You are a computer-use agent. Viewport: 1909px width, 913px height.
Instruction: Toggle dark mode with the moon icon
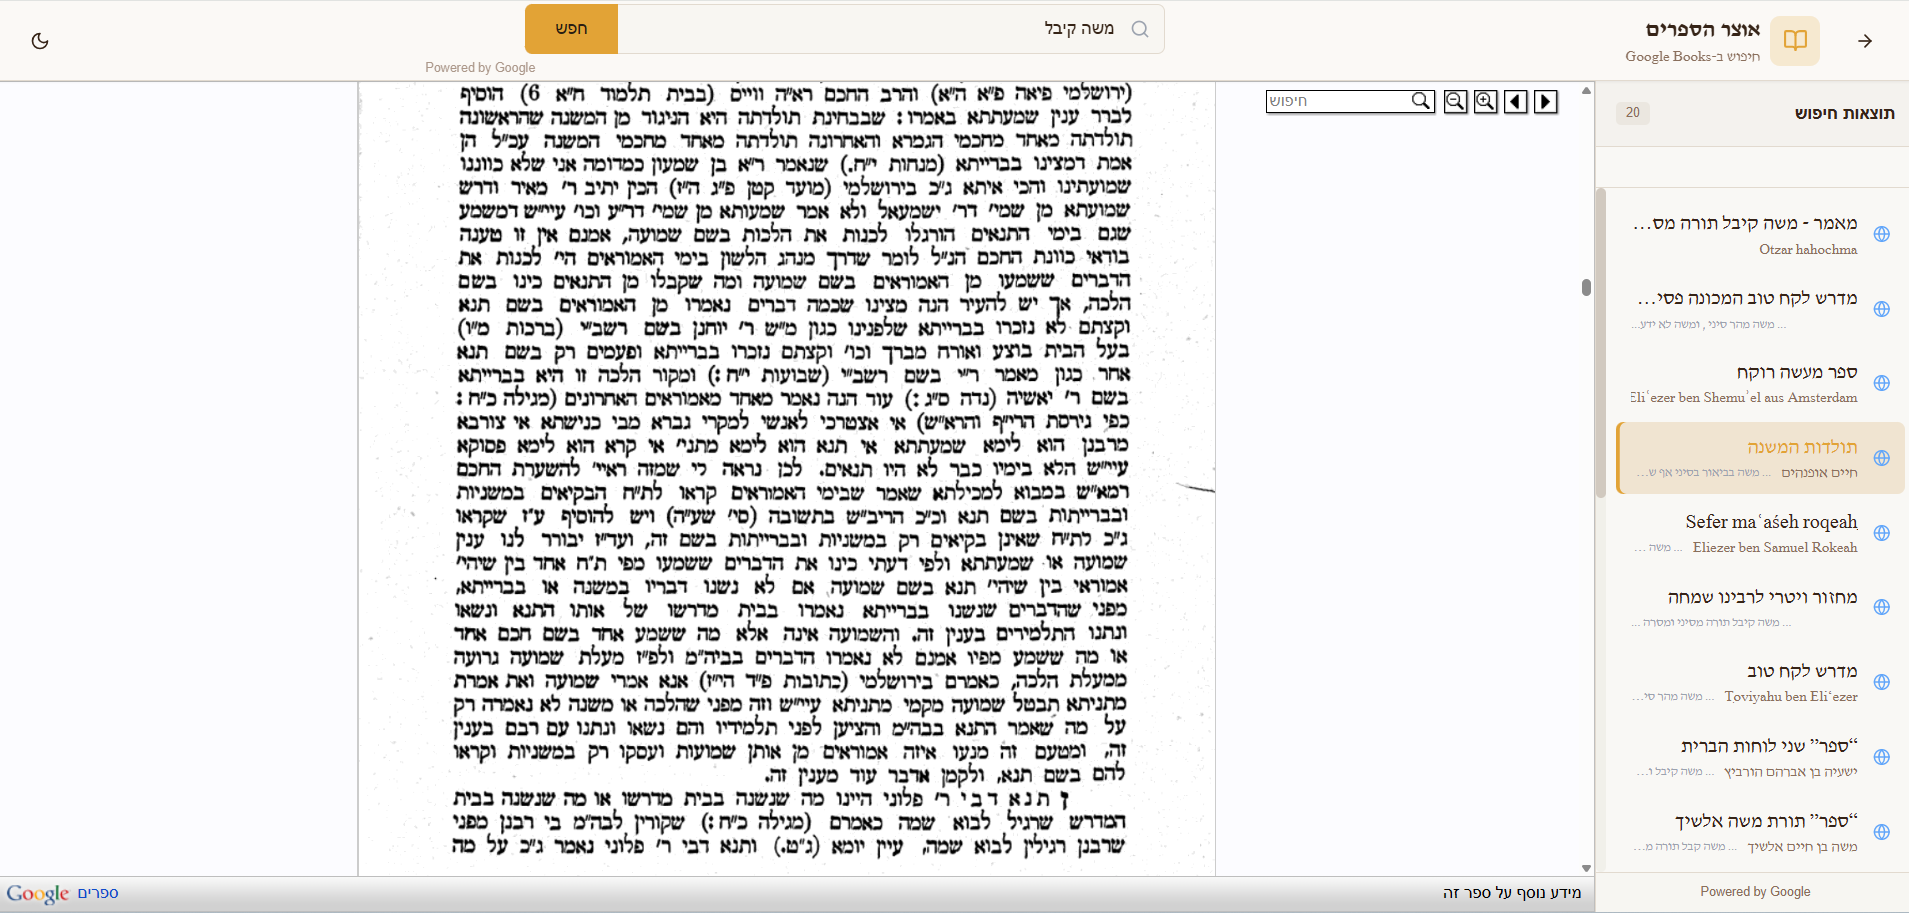[40, 41]
